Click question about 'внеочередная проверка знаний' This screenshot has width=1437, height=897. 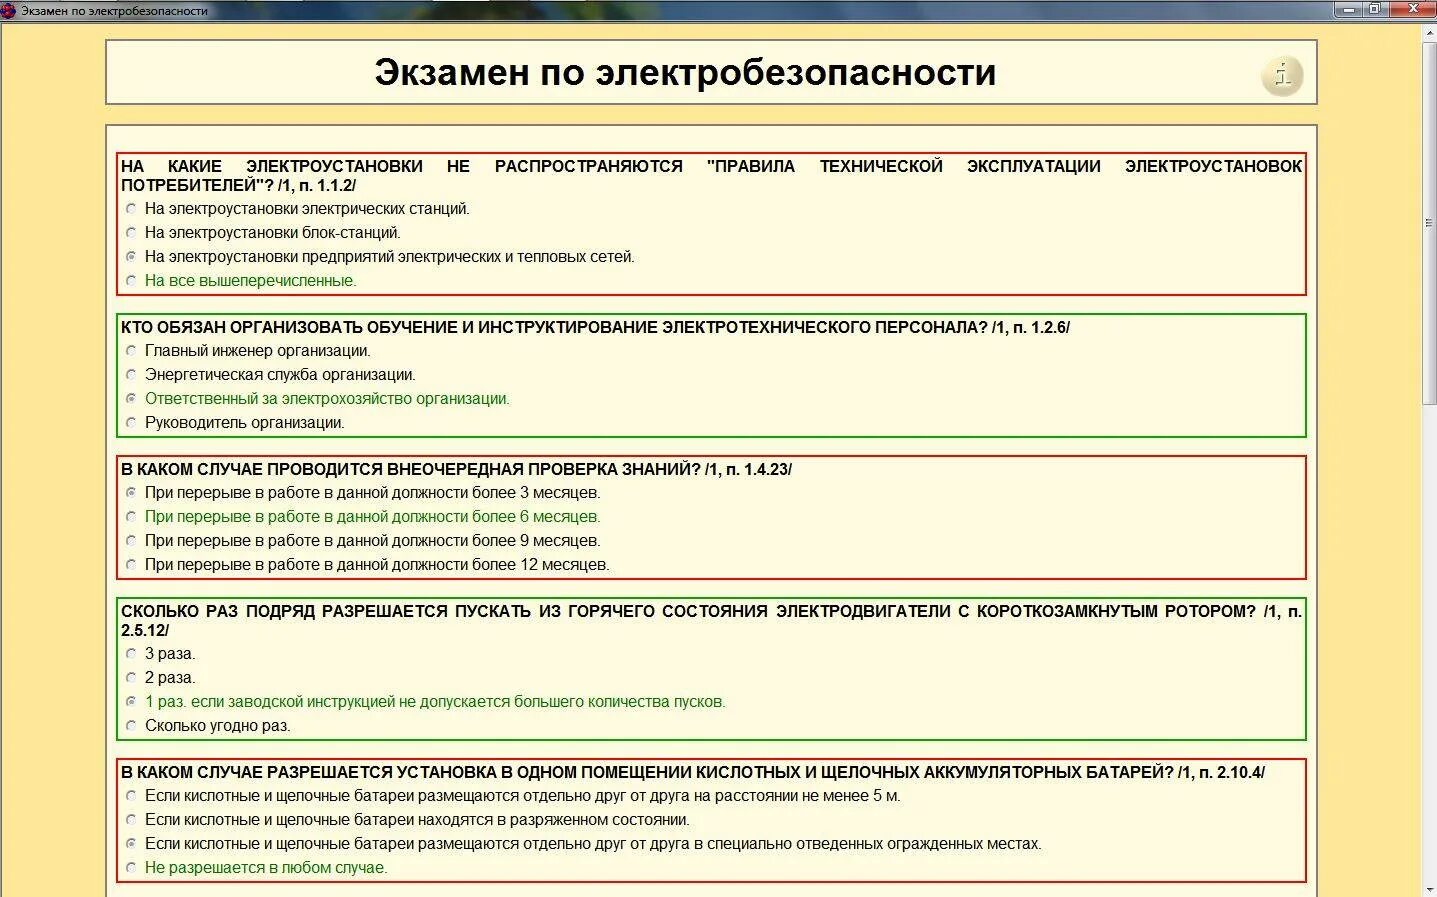coord(456,469)
